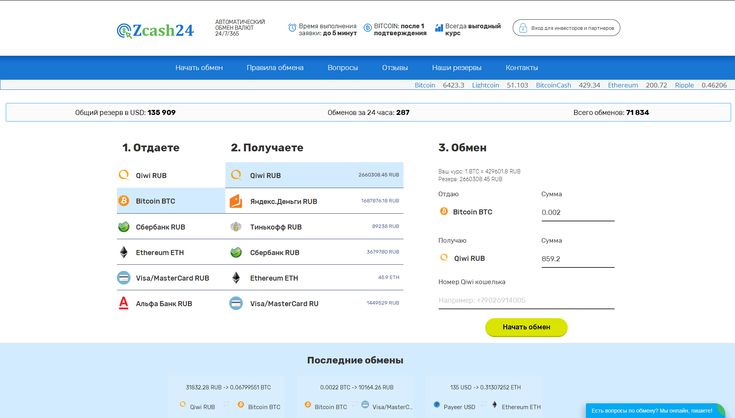The image size is (735, 418).
Task: Open the online support chat widget
Action: pyautogui.click(x=651, y=410)
